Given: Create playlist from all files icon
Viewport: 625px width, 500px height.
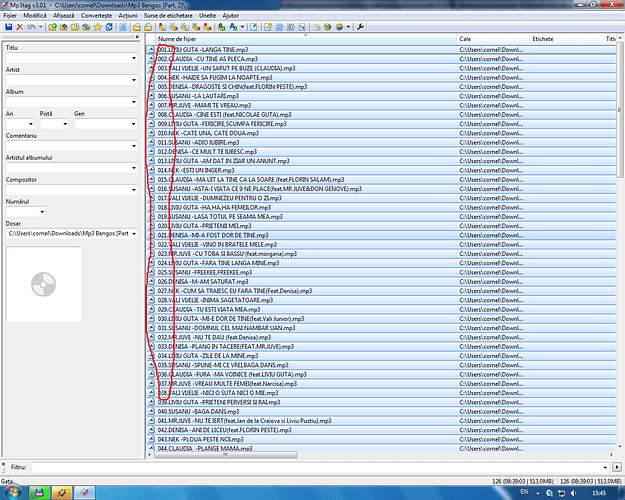Looking at the screenshot, I should coord(137,27).
